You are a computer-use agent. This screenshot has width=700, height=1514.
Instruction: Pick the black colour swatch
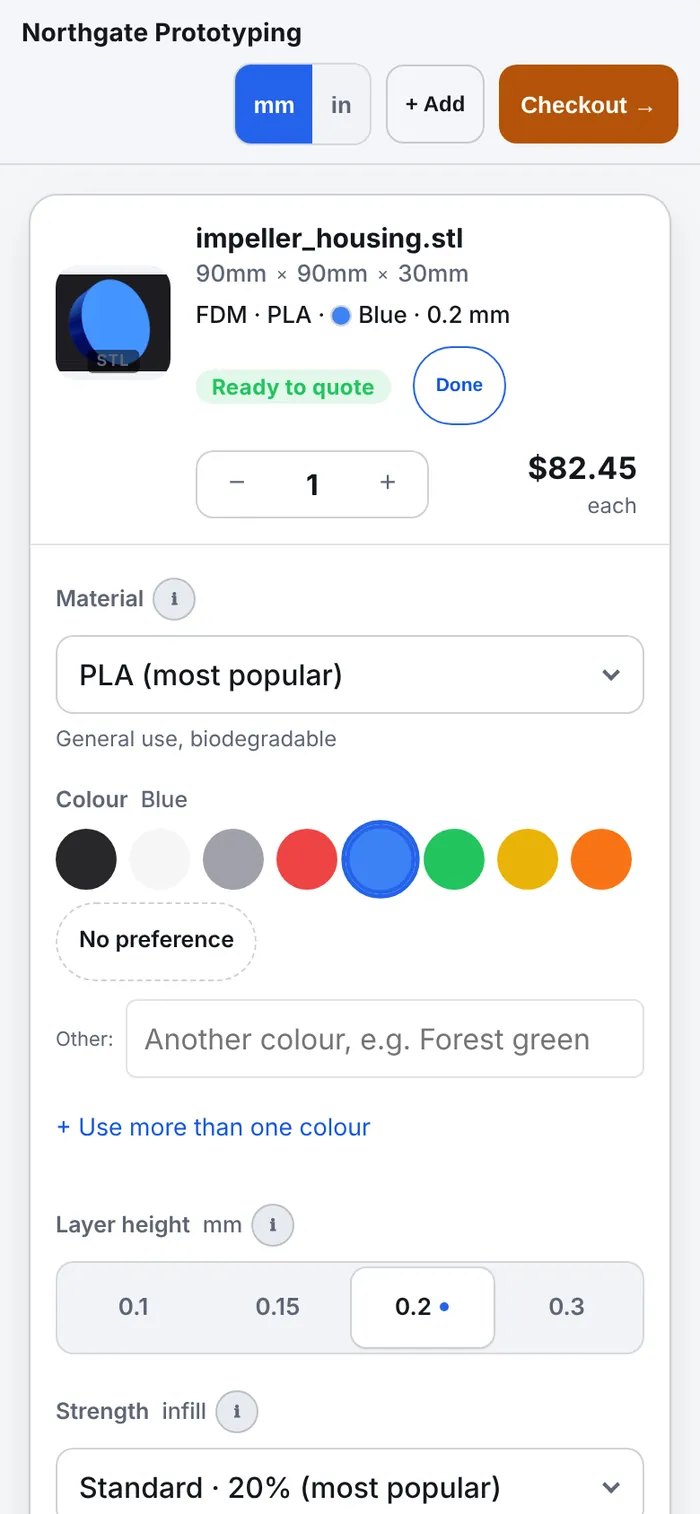coord(86,859)
